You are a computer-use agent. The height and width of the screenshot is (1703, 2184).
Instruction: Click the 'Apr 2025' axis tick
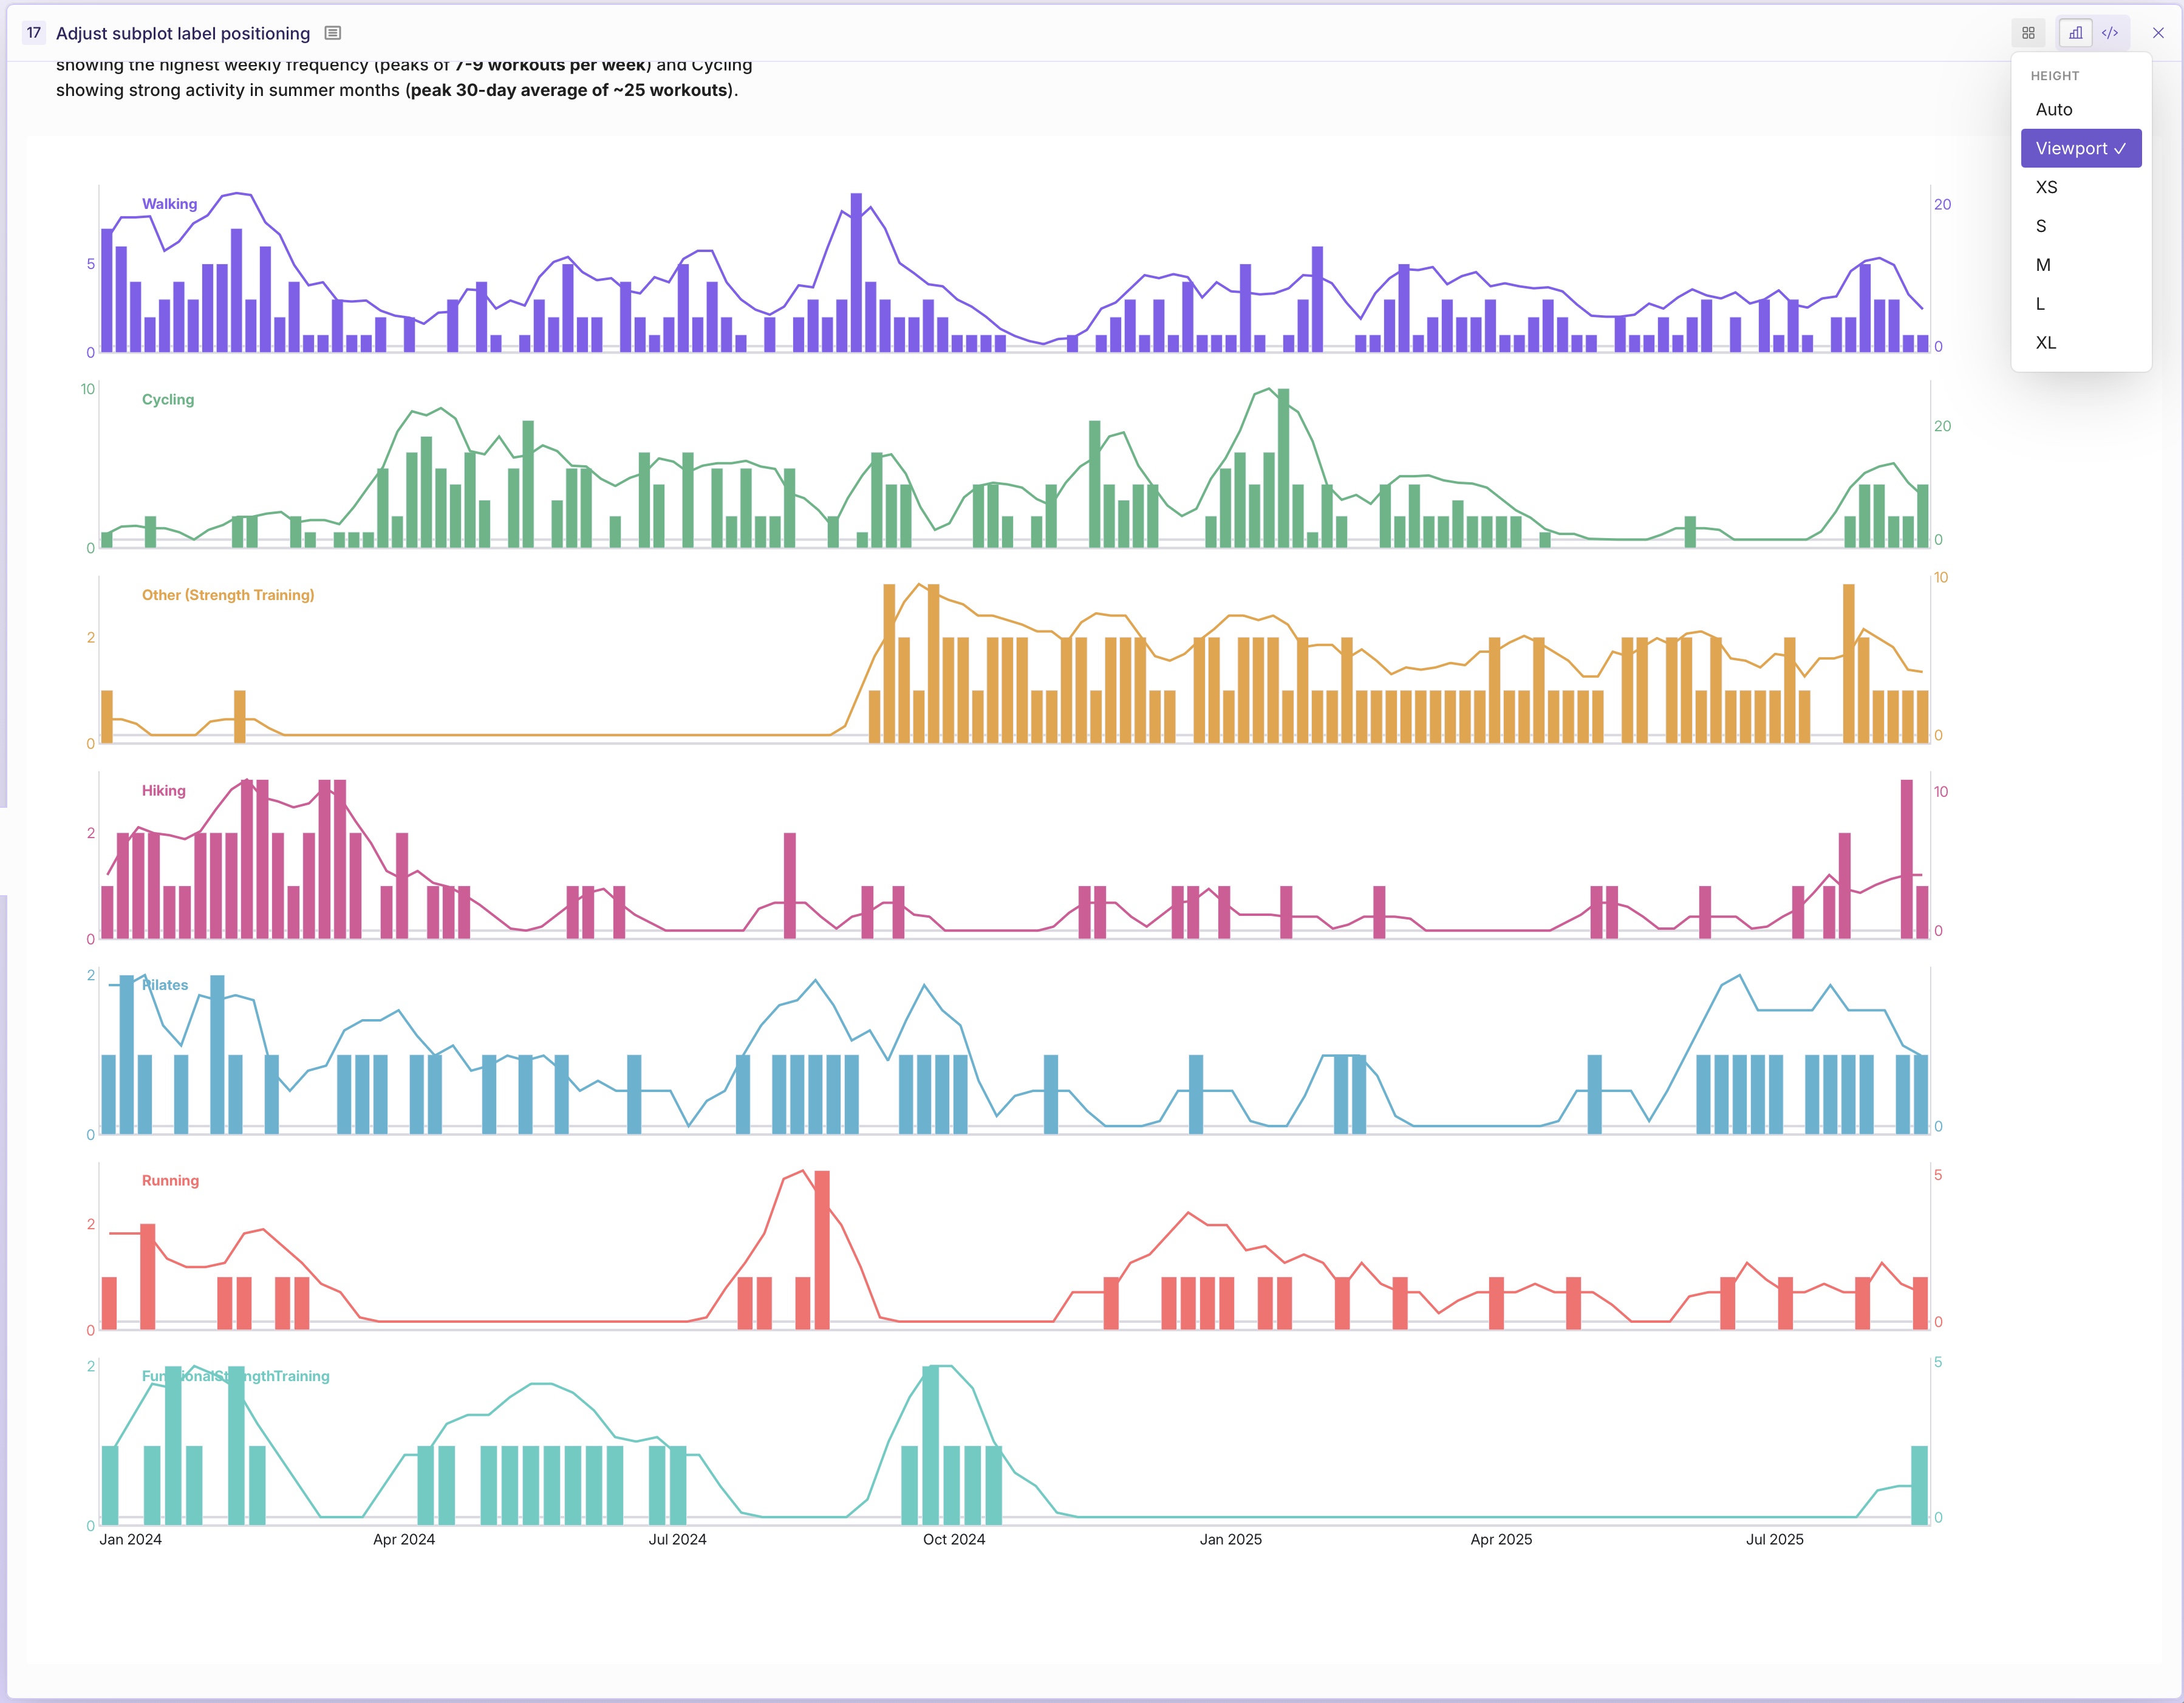[1501, 1539]
